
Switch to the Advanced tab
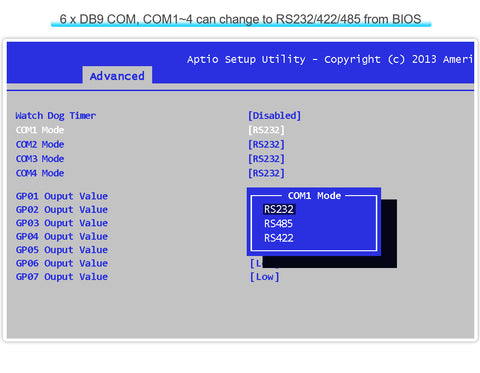117,76
